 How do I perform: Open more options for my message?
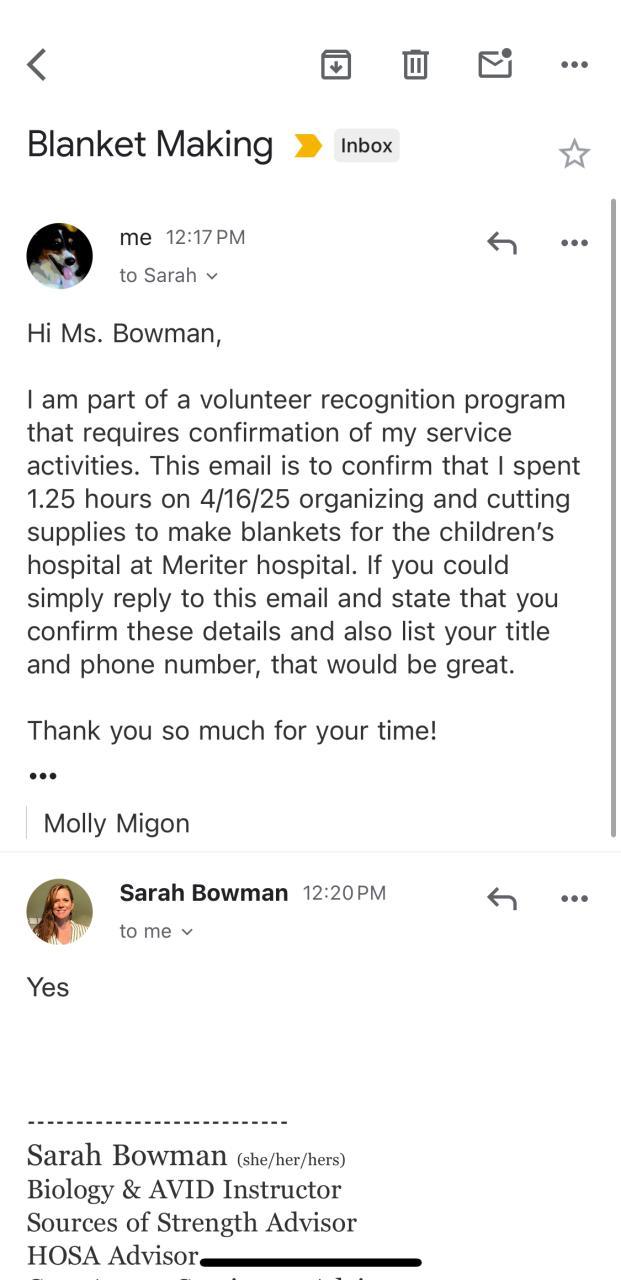pyautogui.click(x=574, y=243)
